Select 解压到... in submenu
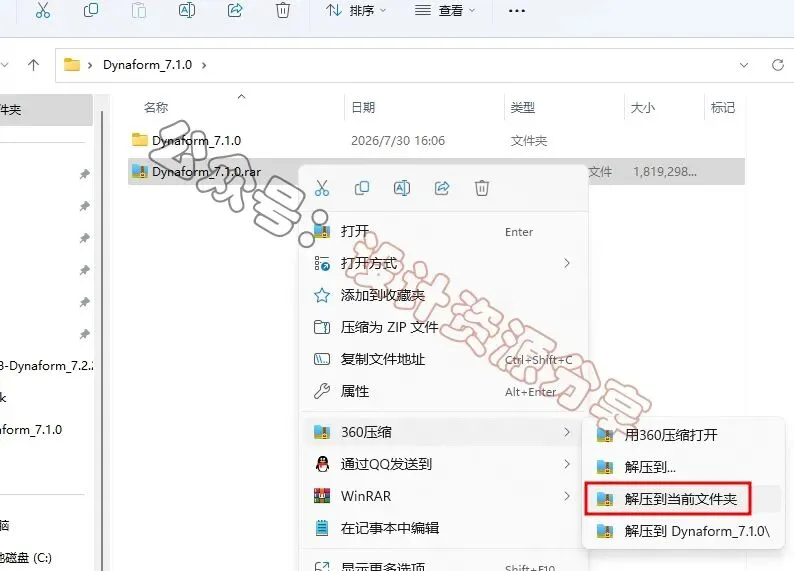Screen dimensions: 794x571 pyautogui.click(x=683, y=467)
